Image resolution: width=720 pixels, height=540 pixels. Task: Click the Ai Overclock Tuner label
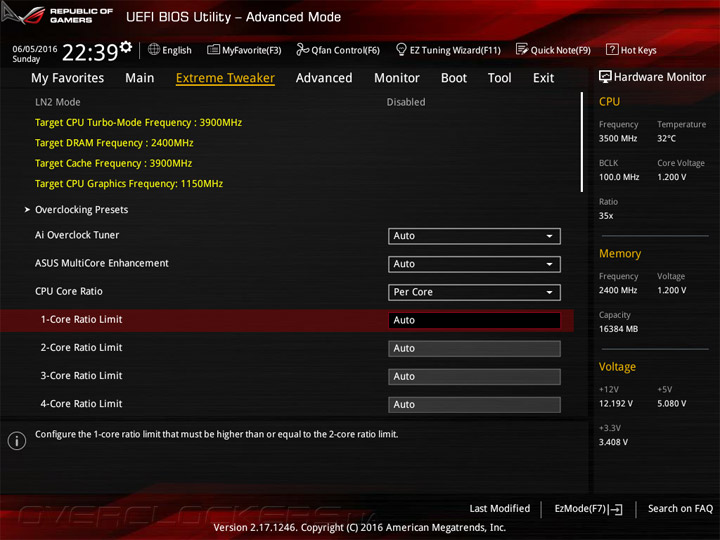click(77, 235)
